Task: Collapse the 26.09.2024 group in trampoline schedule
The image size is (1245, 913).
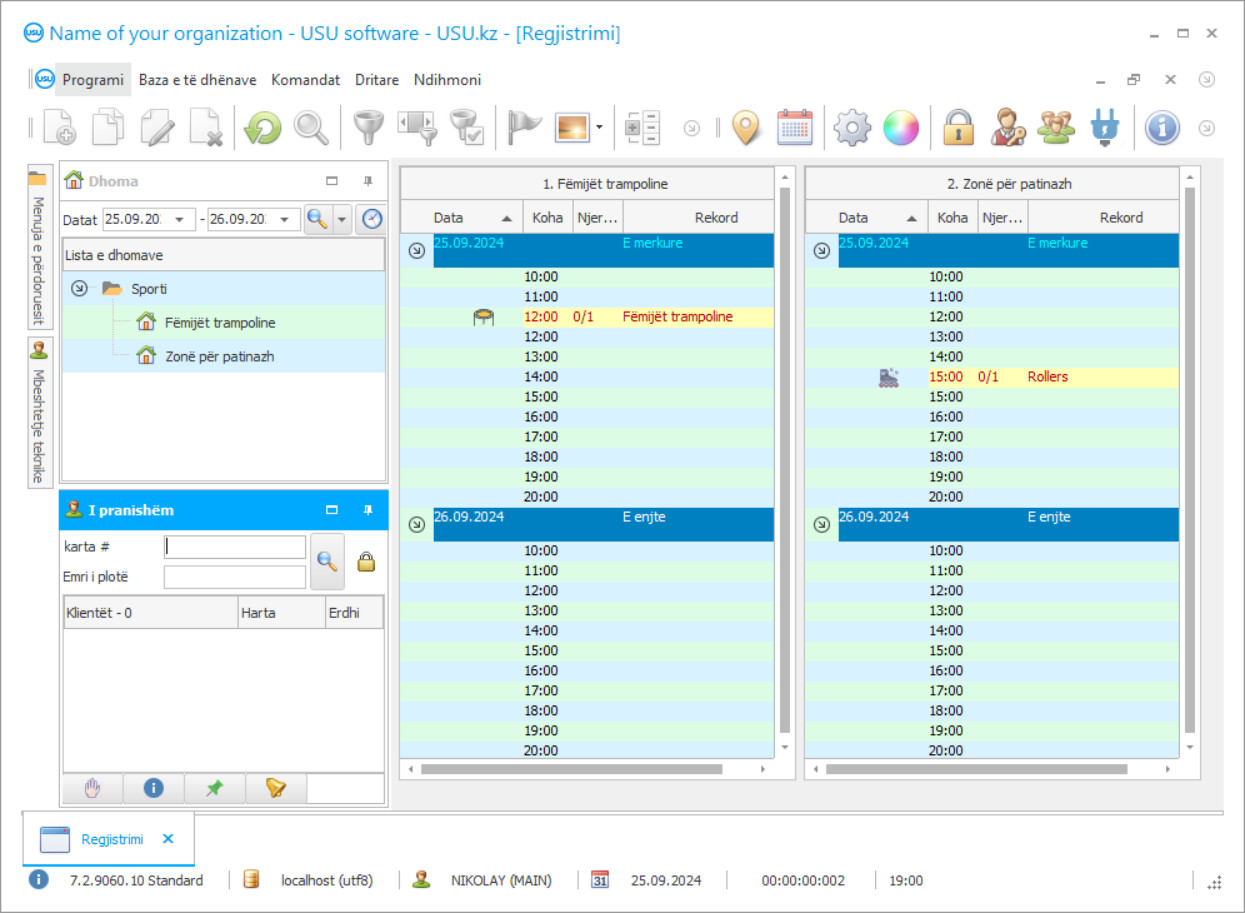Action: pos(417,524)
